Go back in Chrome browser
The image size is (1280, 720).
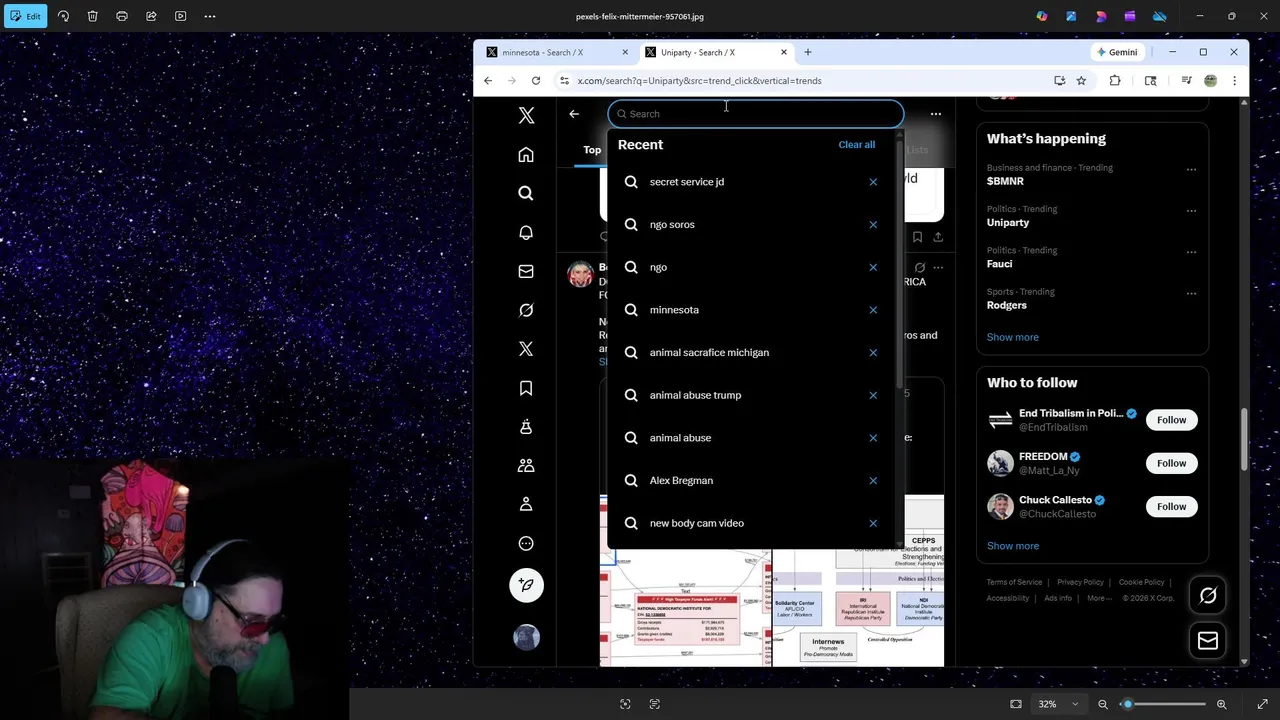point(488,81)
